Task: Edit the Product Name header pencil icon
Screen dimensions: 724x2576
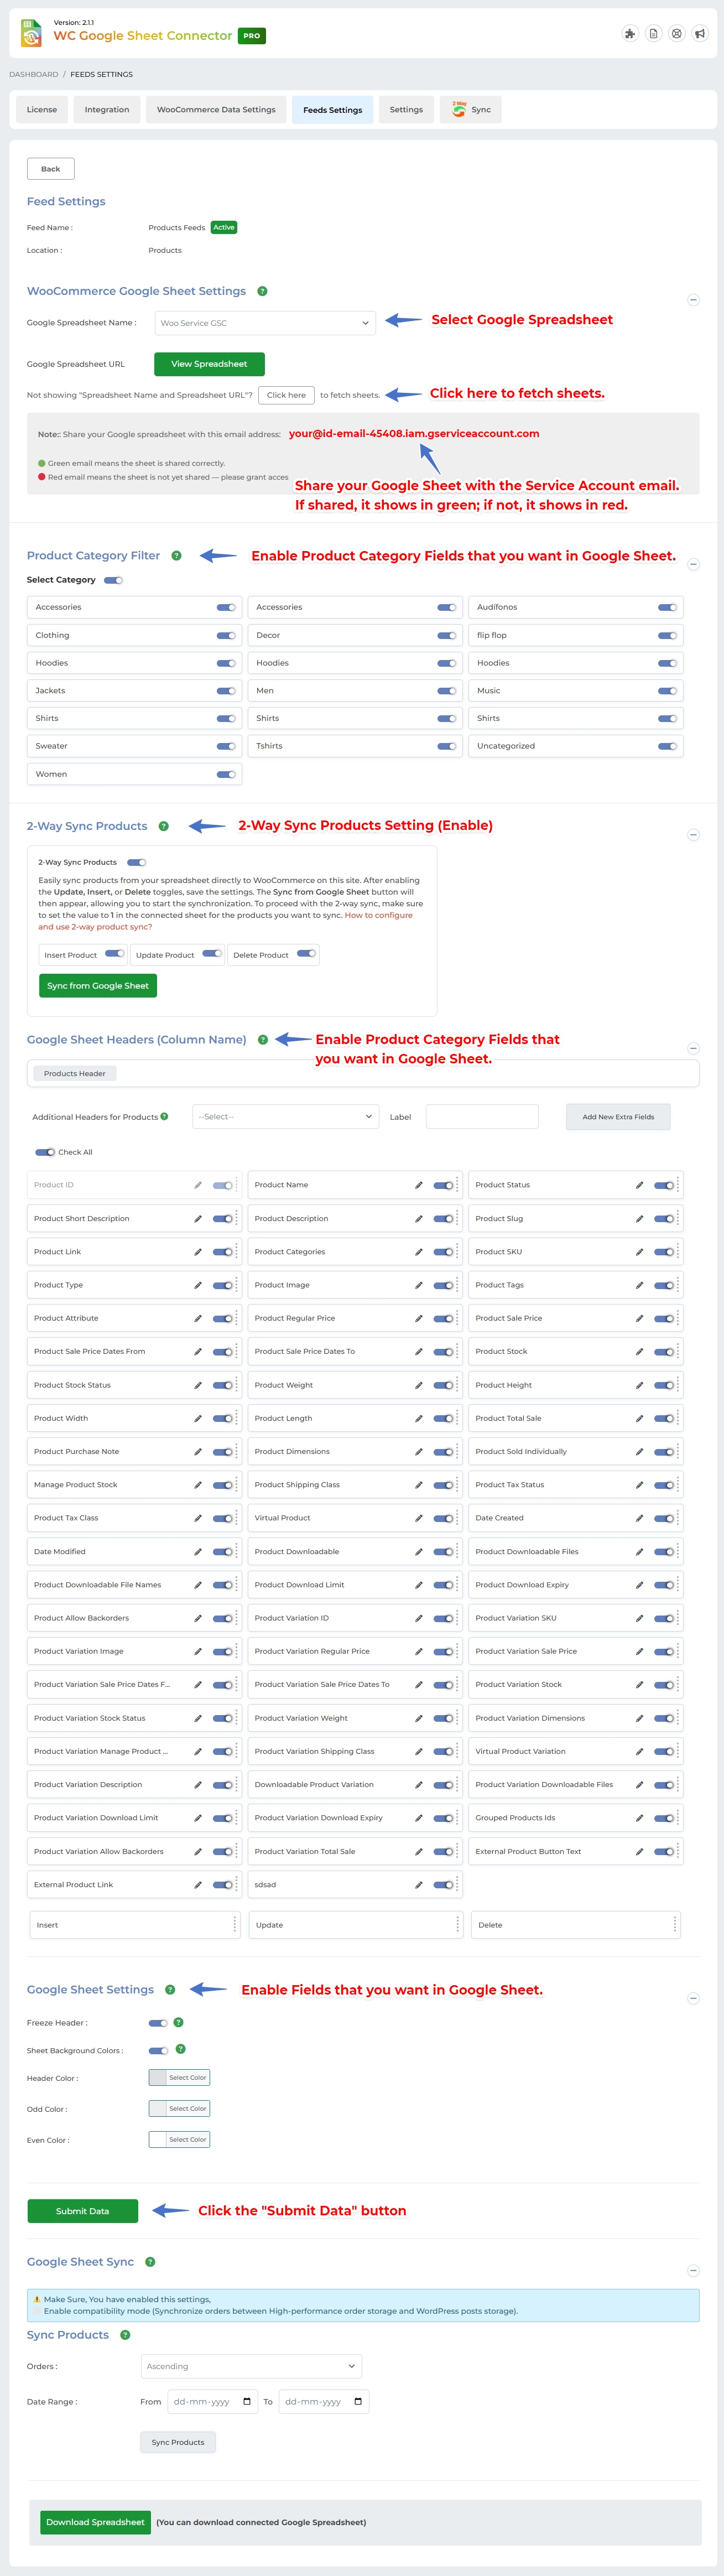Action: point(419,1185)
